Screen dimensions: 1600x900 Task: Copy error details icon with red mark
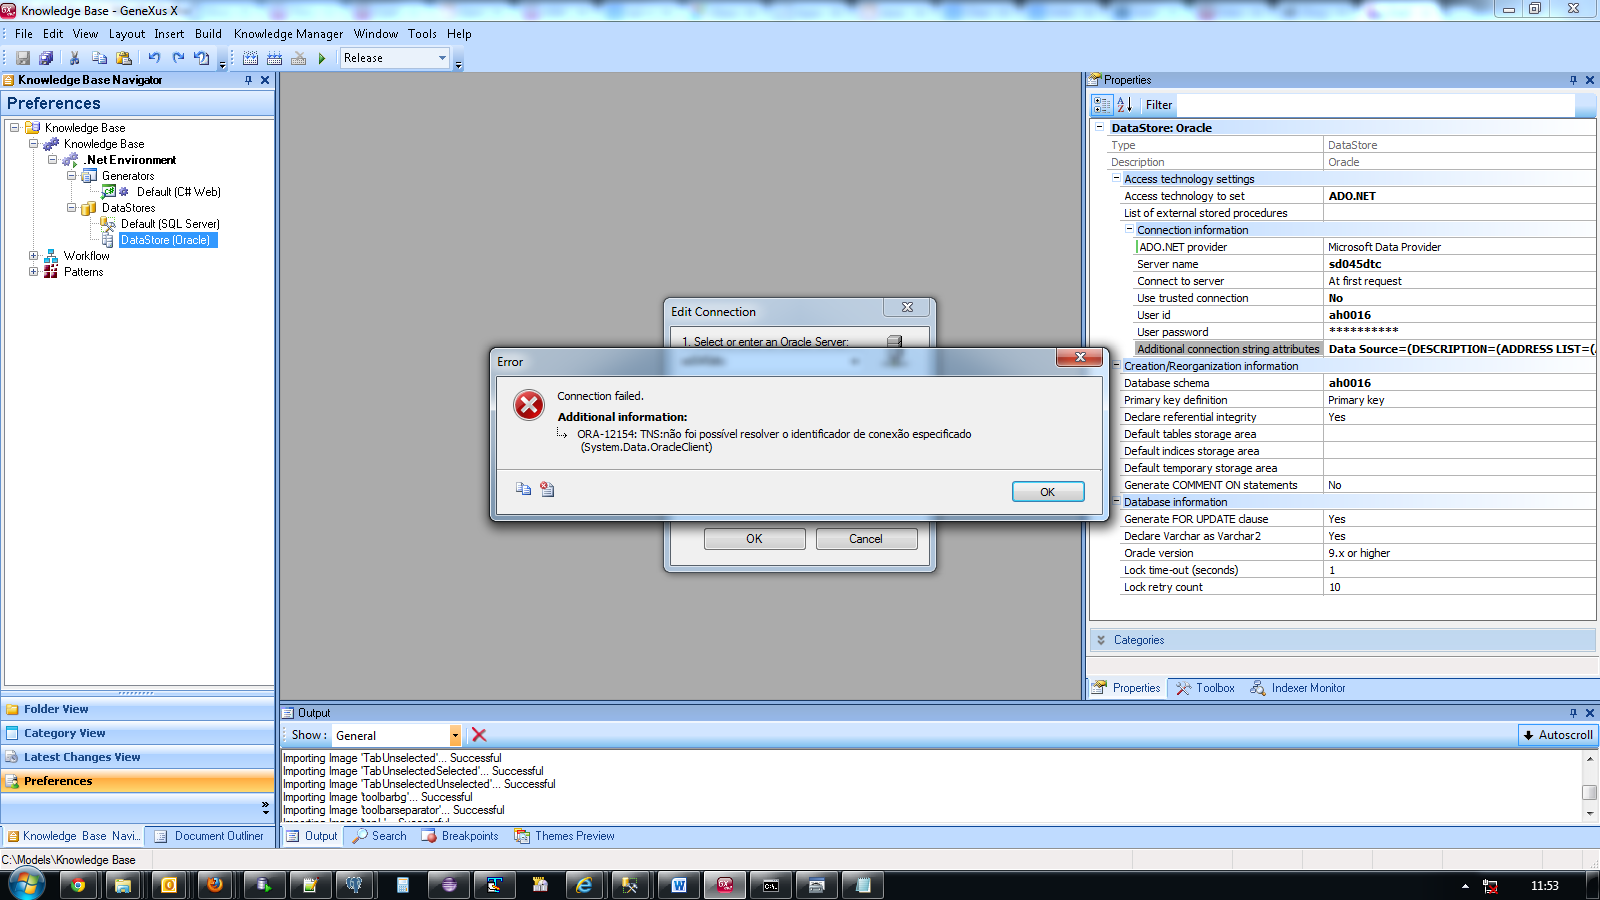(x=547, y=489)
